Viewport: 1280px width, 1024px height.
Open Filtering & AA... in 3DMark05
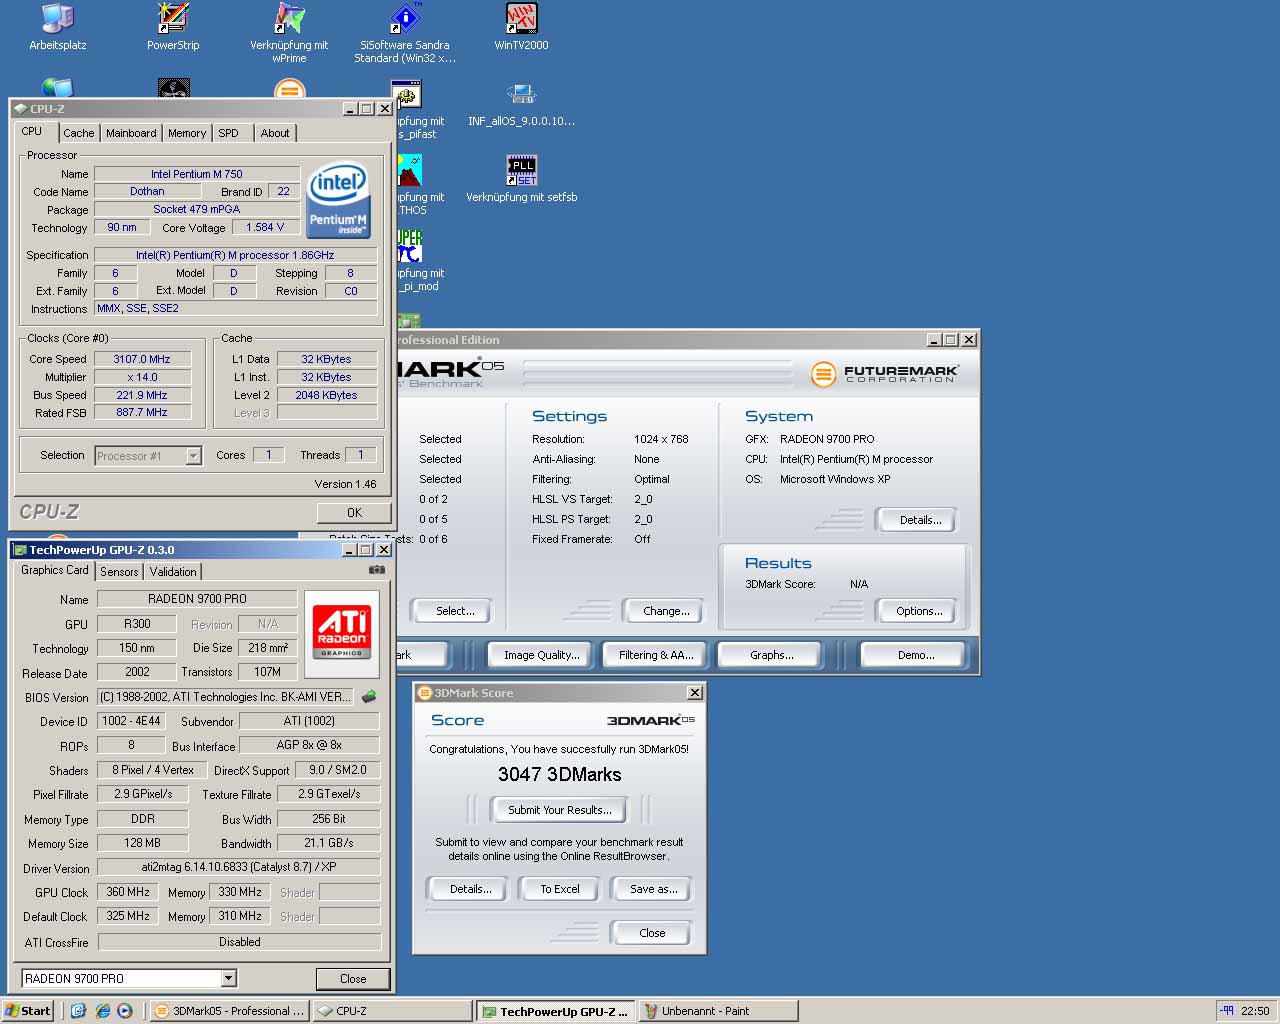655,655
